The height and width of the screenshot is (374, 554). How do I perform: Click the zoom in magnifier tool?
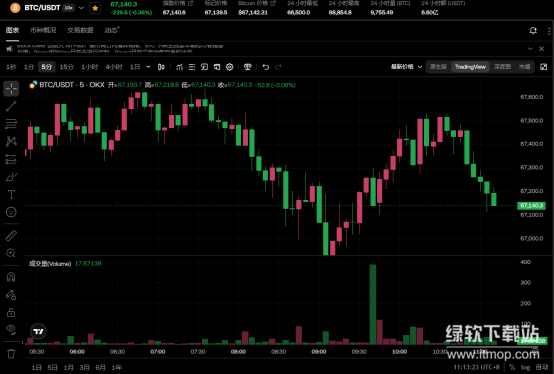[11, 253]
